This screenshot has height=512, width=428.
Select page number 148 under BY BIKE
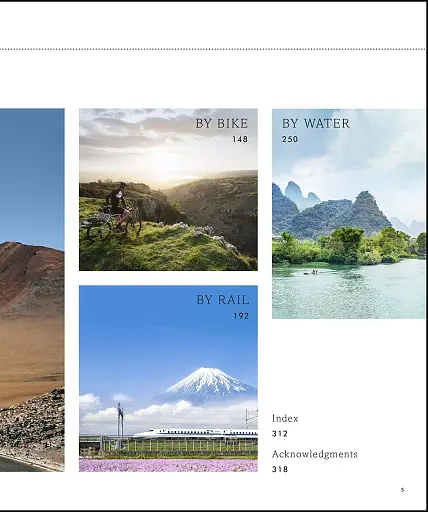coord(240,139)
